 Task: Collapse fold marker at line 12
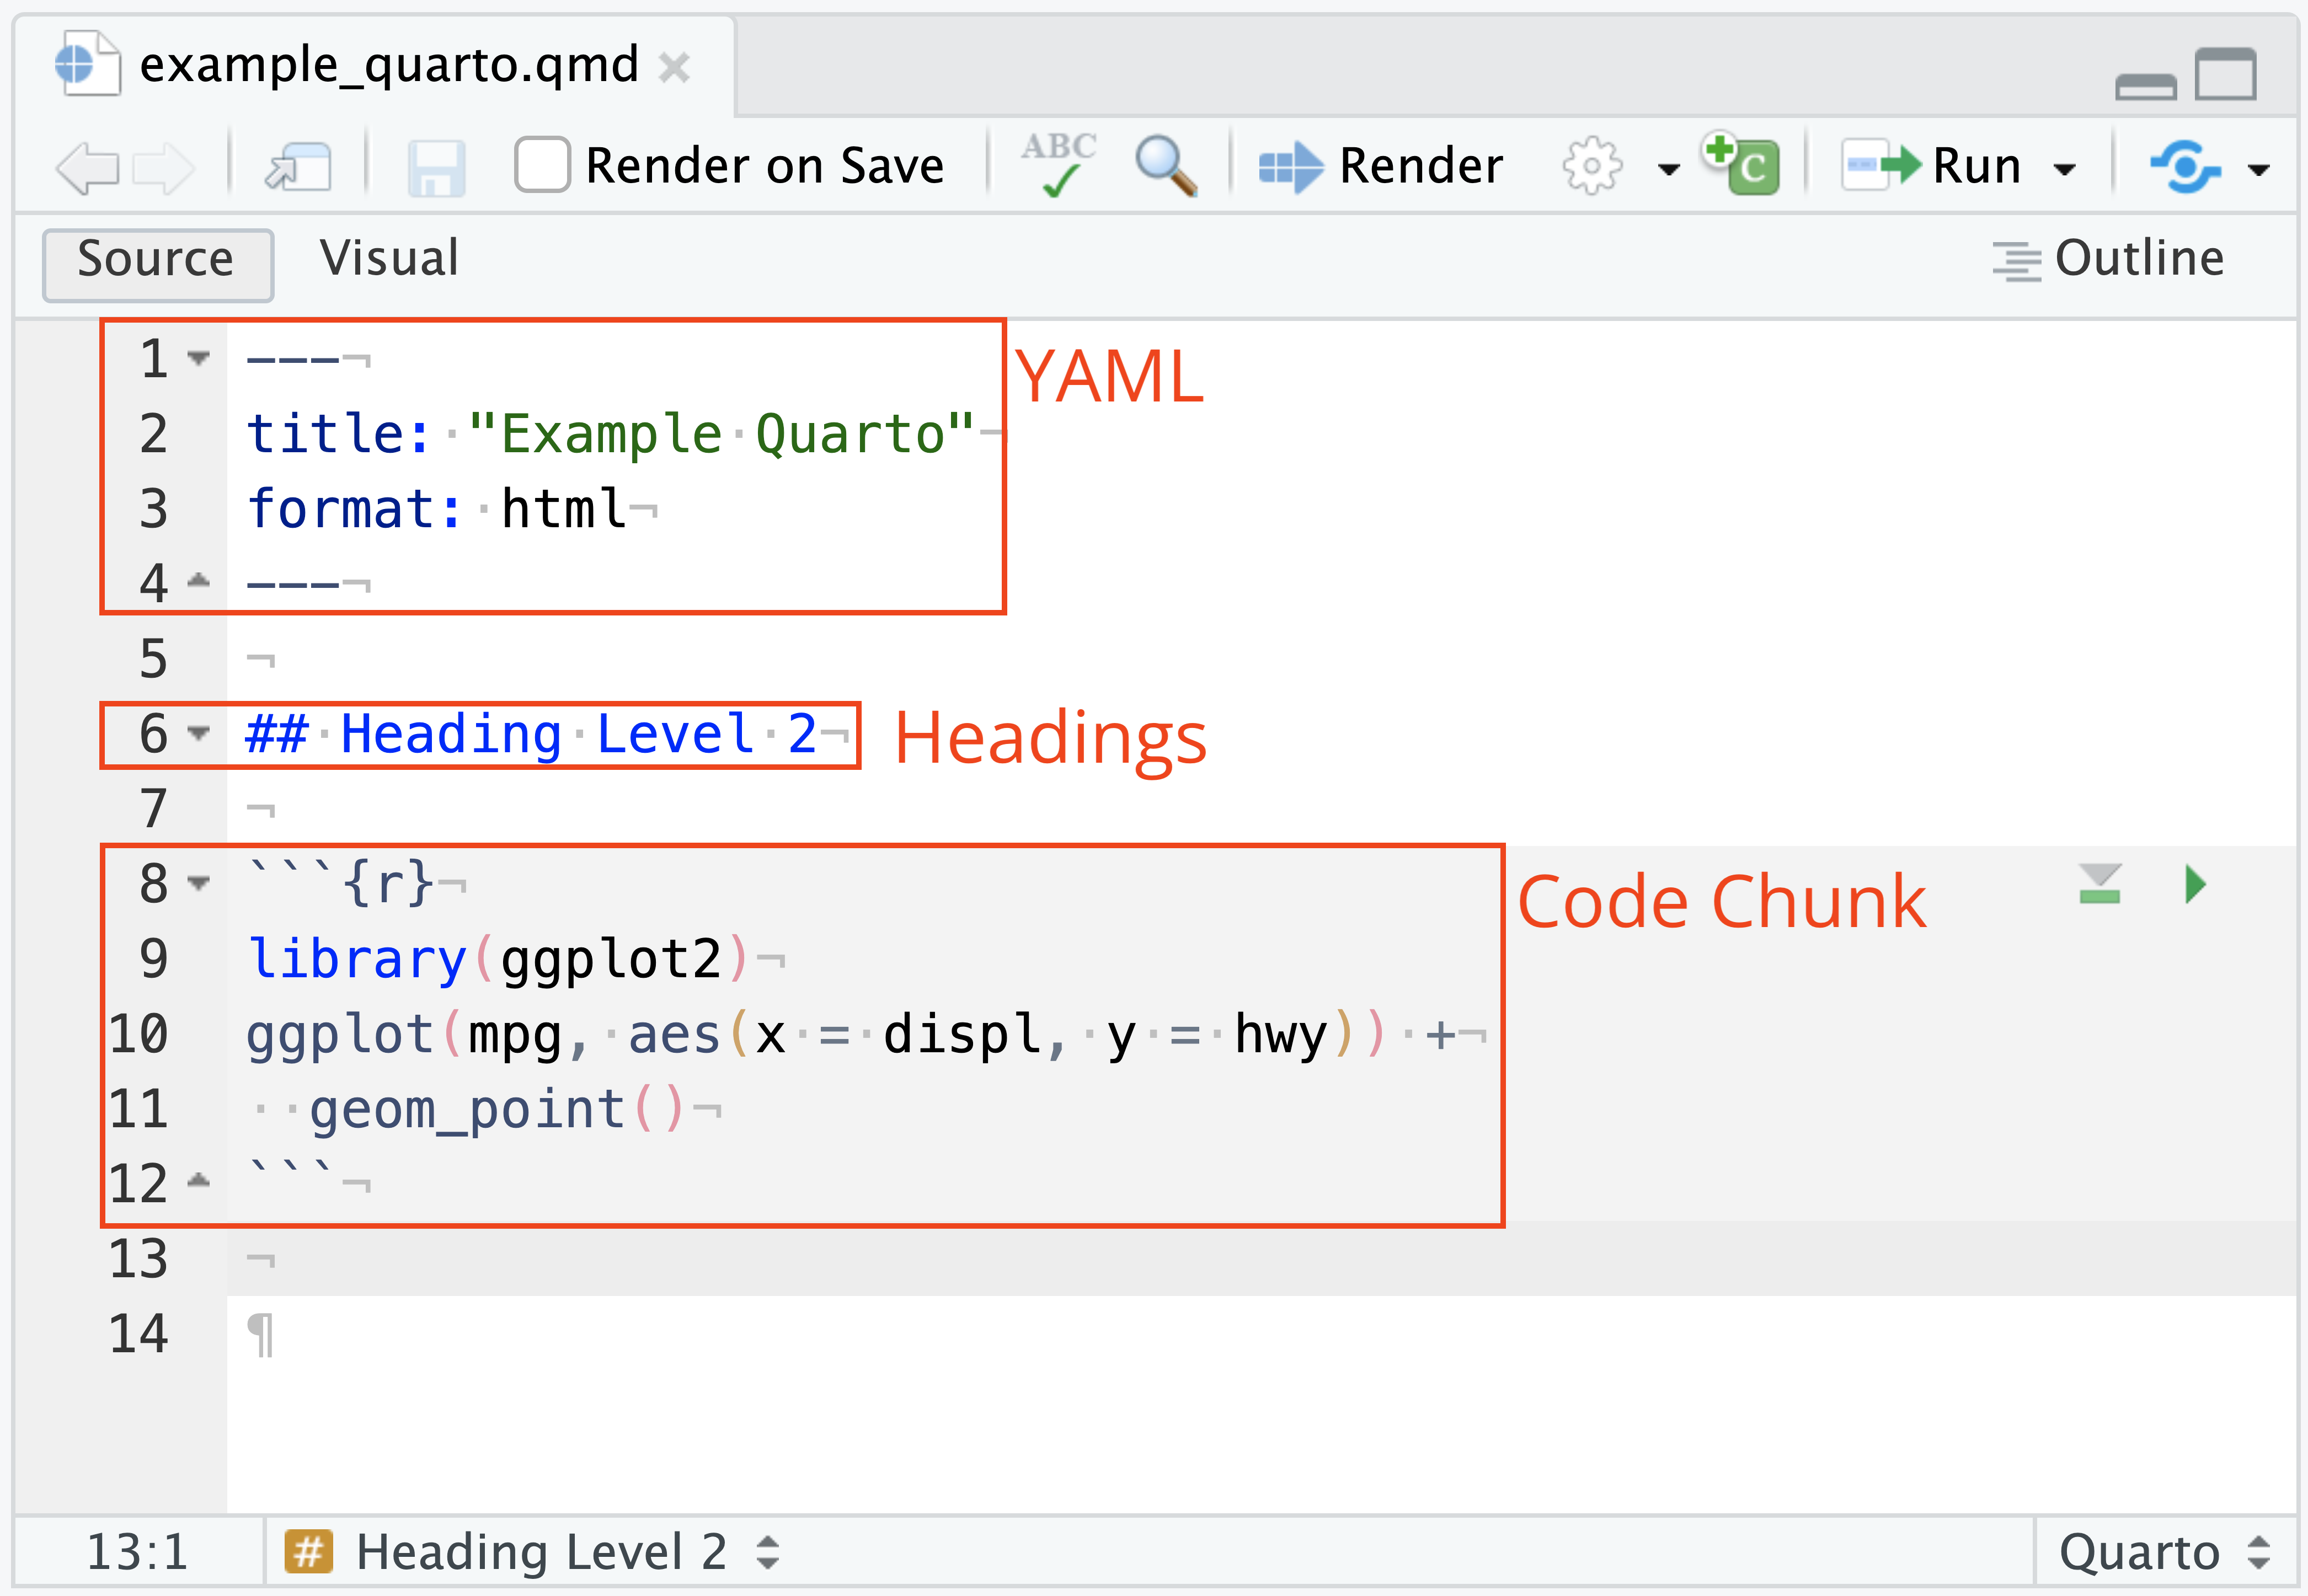199,1181
